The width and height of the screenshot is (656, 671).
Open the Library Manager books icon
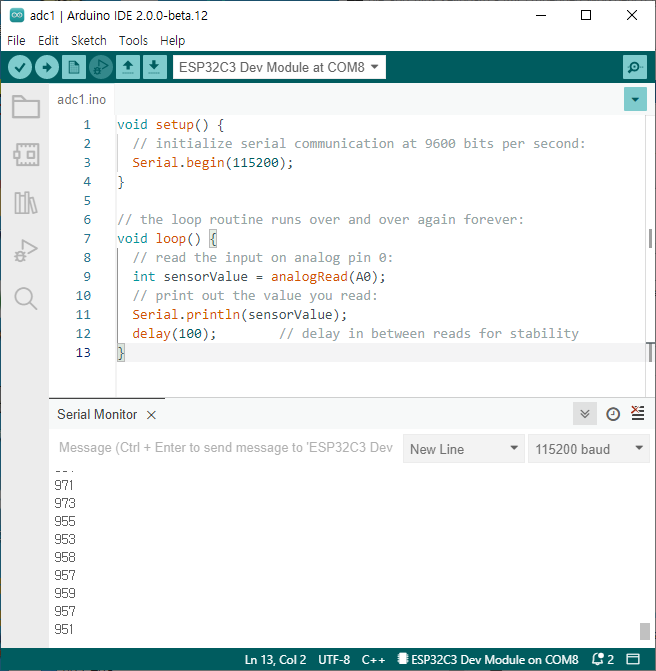pyautogui.click(x=26, y=202)
